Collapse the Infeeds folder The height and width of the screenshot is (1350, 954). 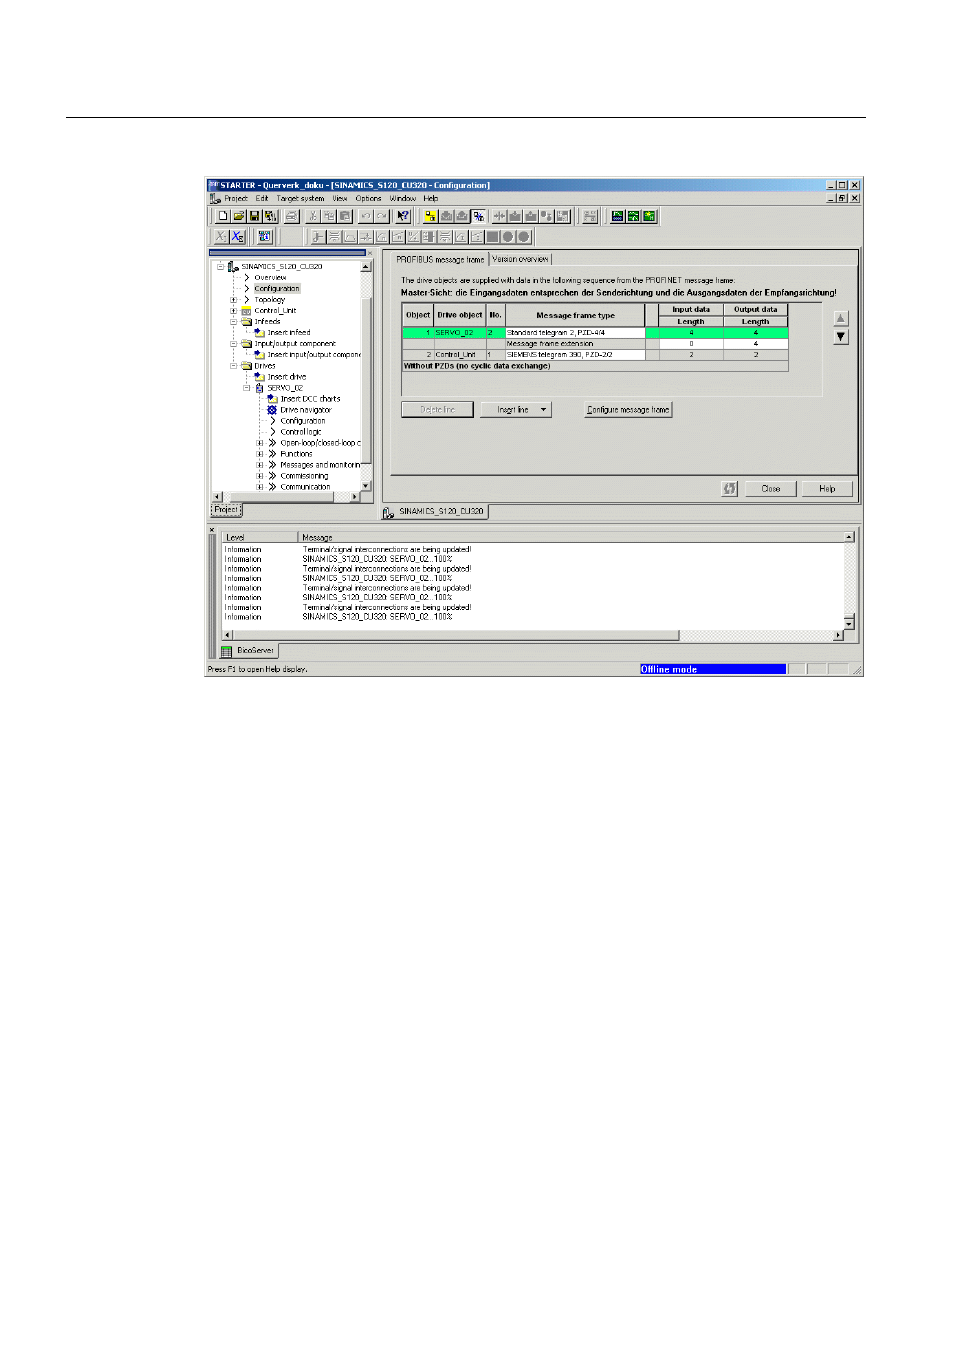click(x=233, y=322)
